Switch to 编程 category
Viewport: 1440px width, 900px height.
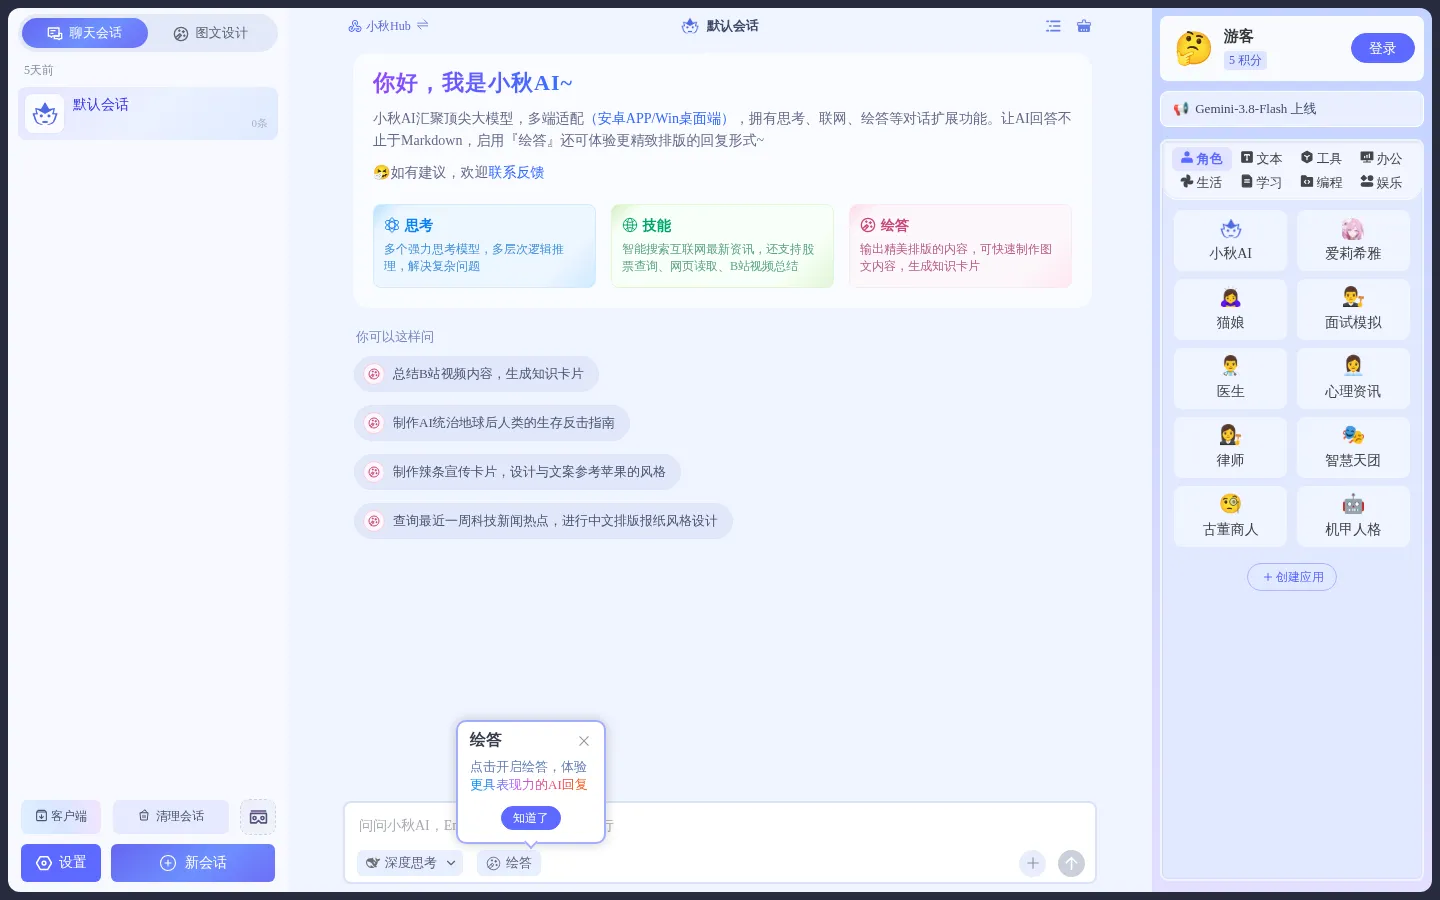point(1321,182)
